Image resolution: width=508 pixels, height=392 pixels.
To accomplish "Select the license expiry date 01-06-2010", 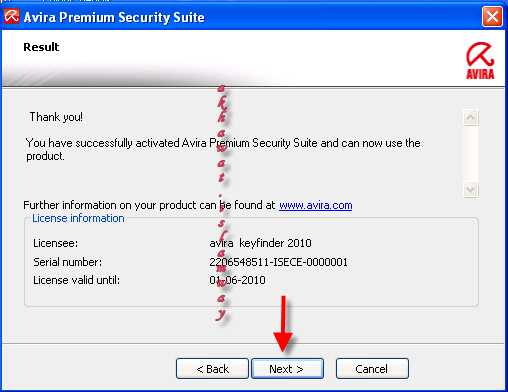I will (237, 280).
